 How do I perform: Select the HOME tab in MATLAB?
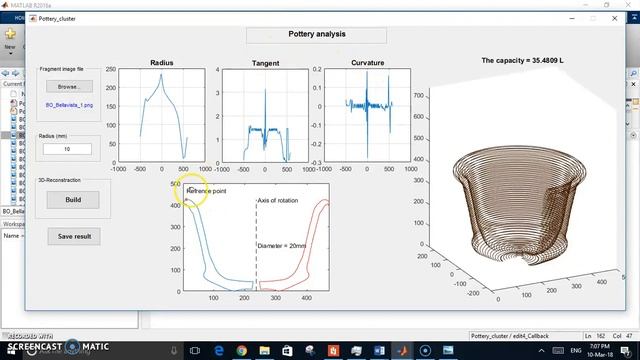(x=19, y=18)
